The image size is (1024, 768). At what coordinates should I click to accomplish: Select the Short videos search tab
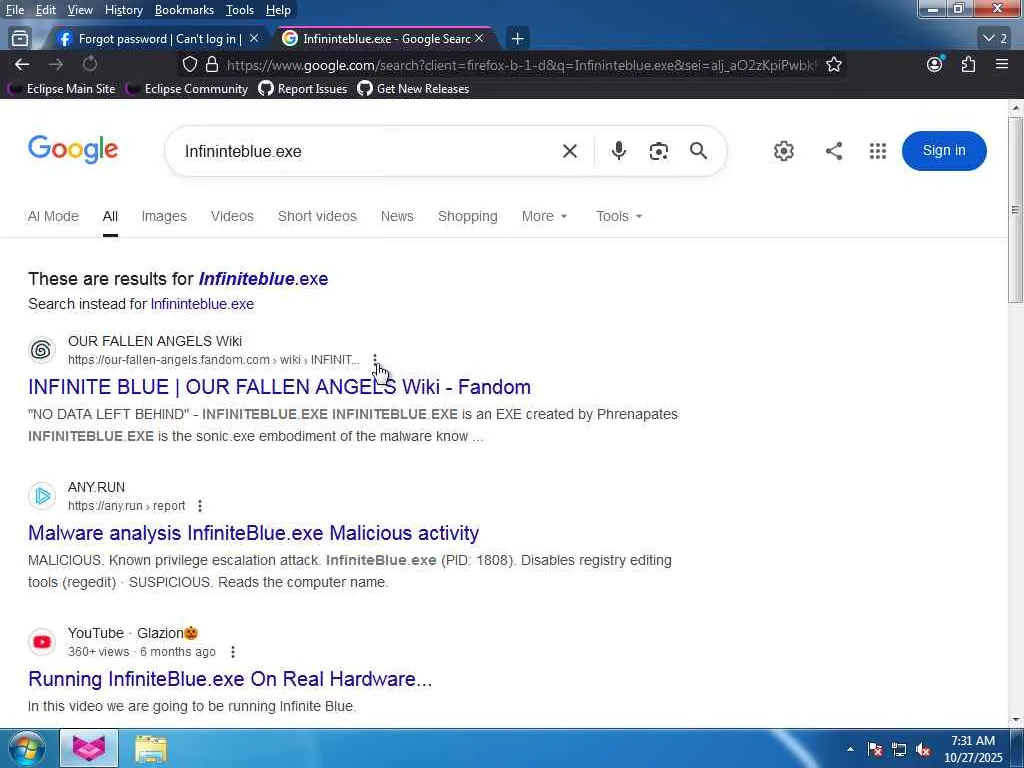317,216
